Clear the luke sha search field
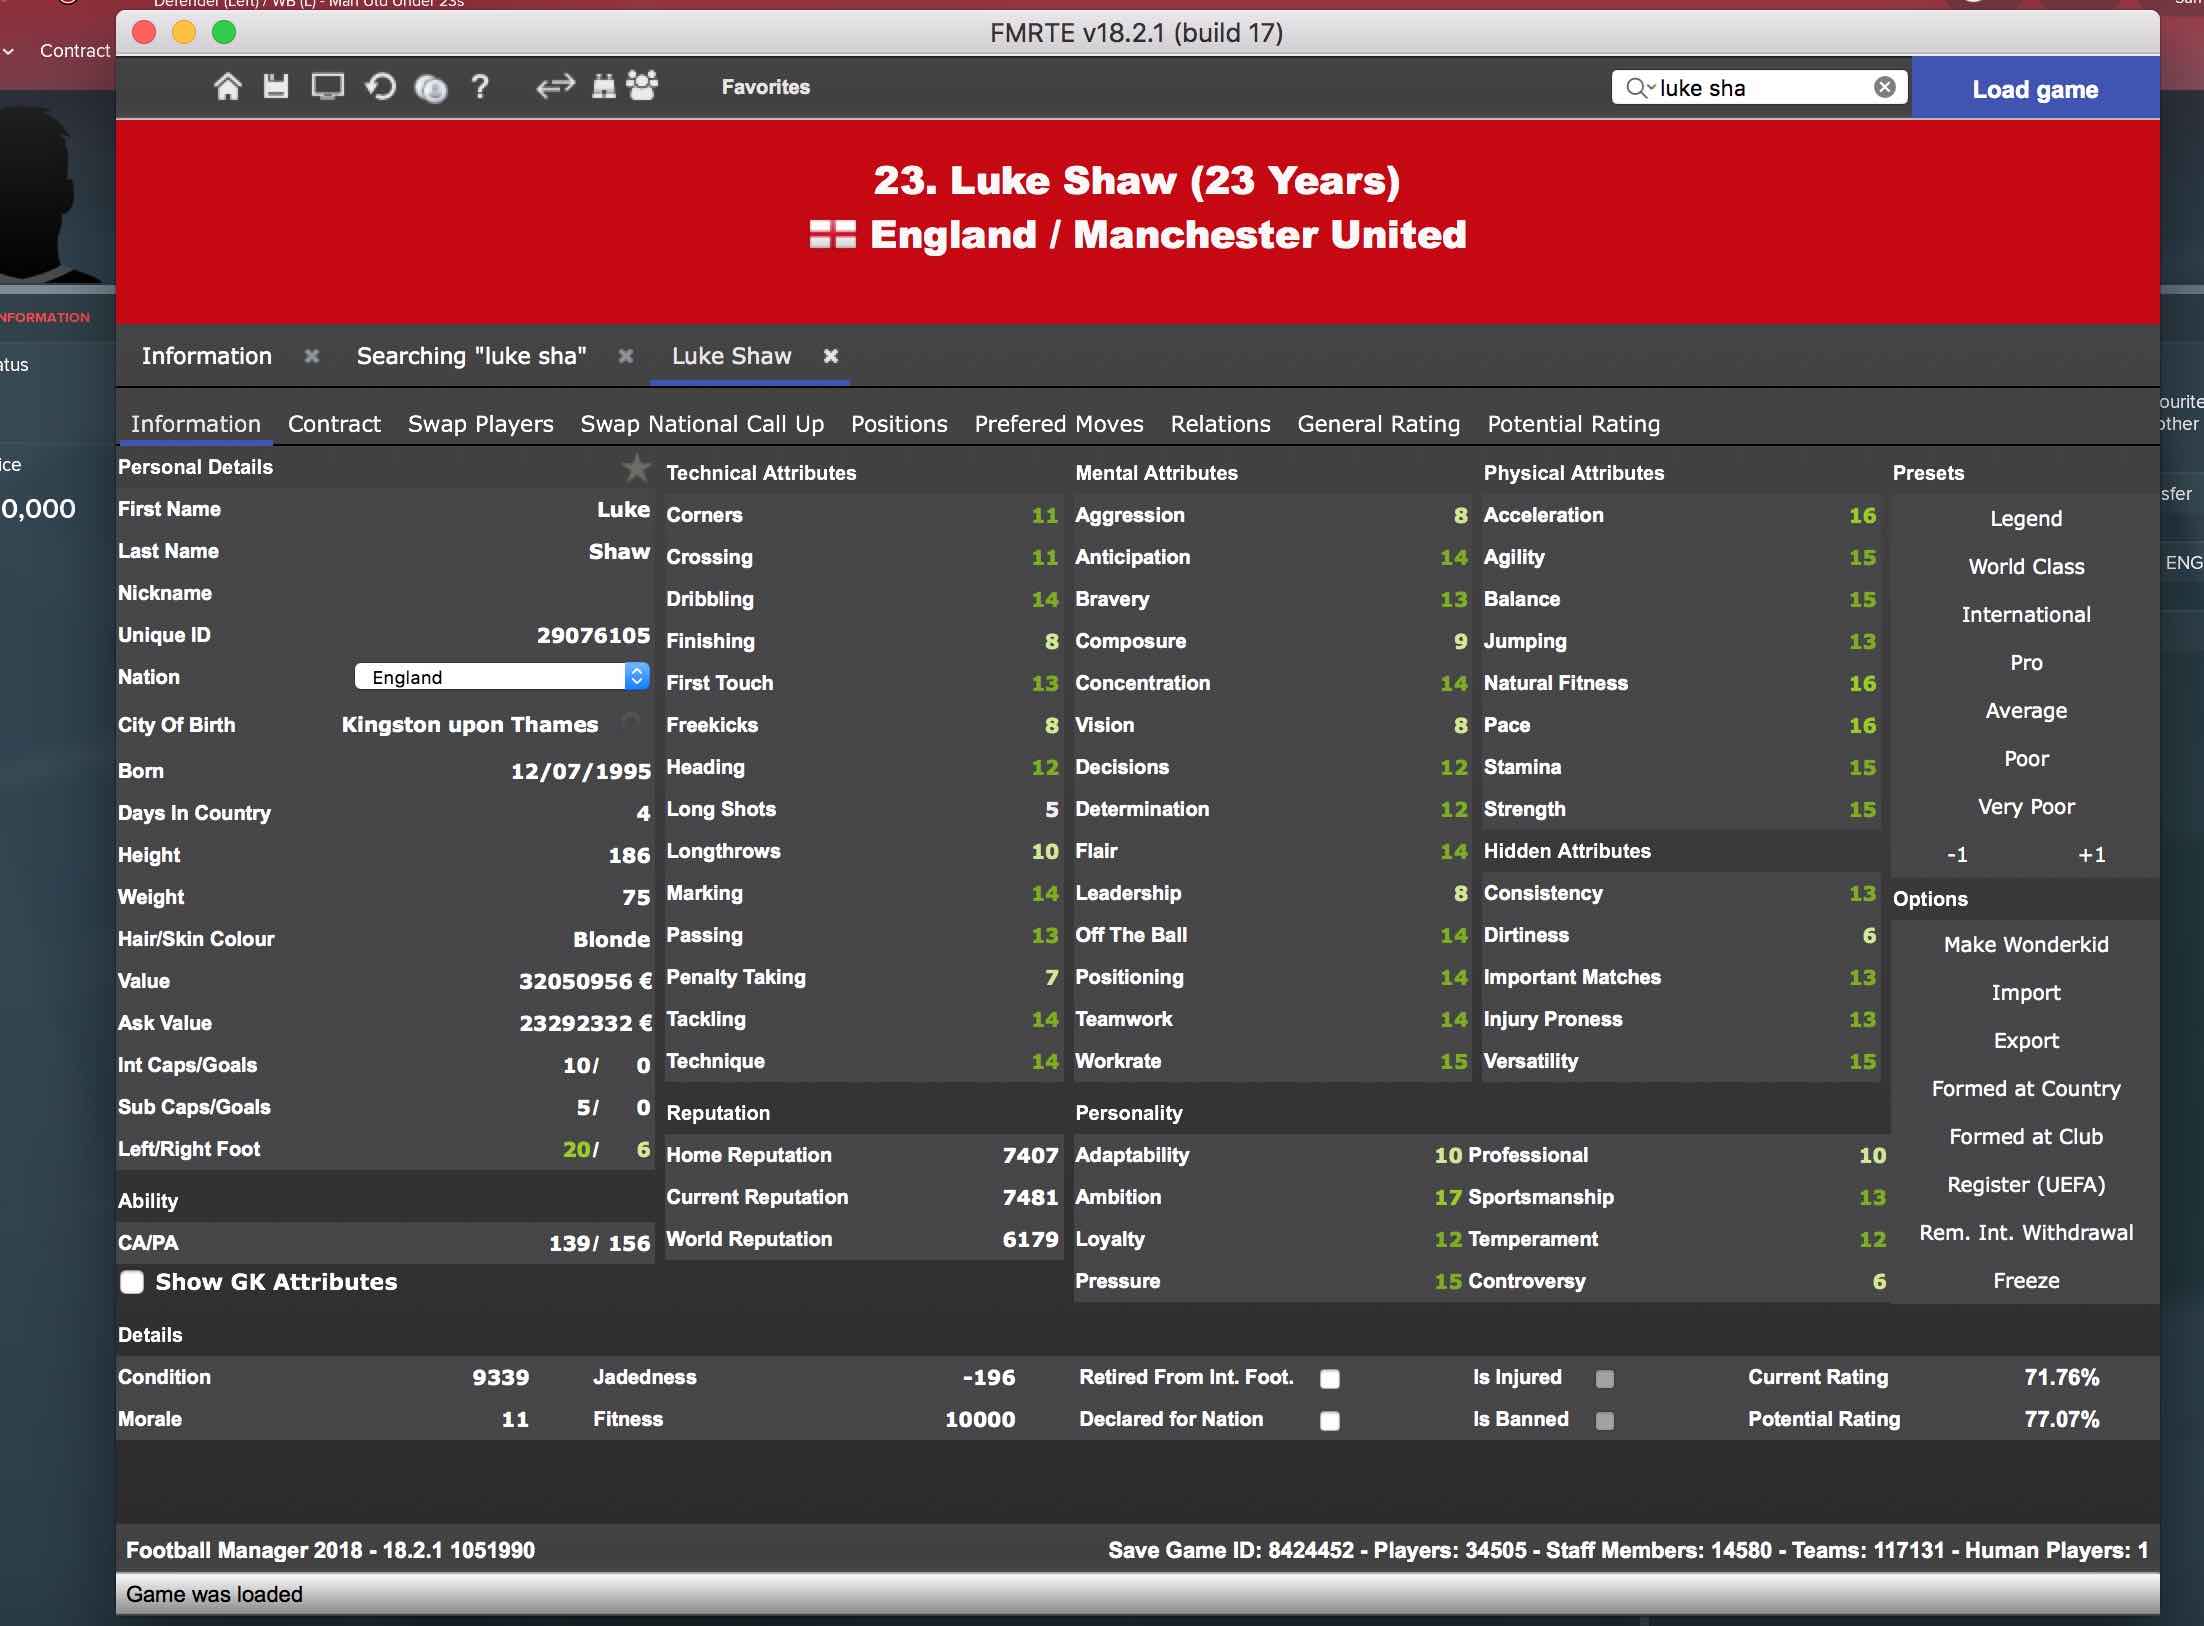2204x1626 pixels. click(1885, 87)
